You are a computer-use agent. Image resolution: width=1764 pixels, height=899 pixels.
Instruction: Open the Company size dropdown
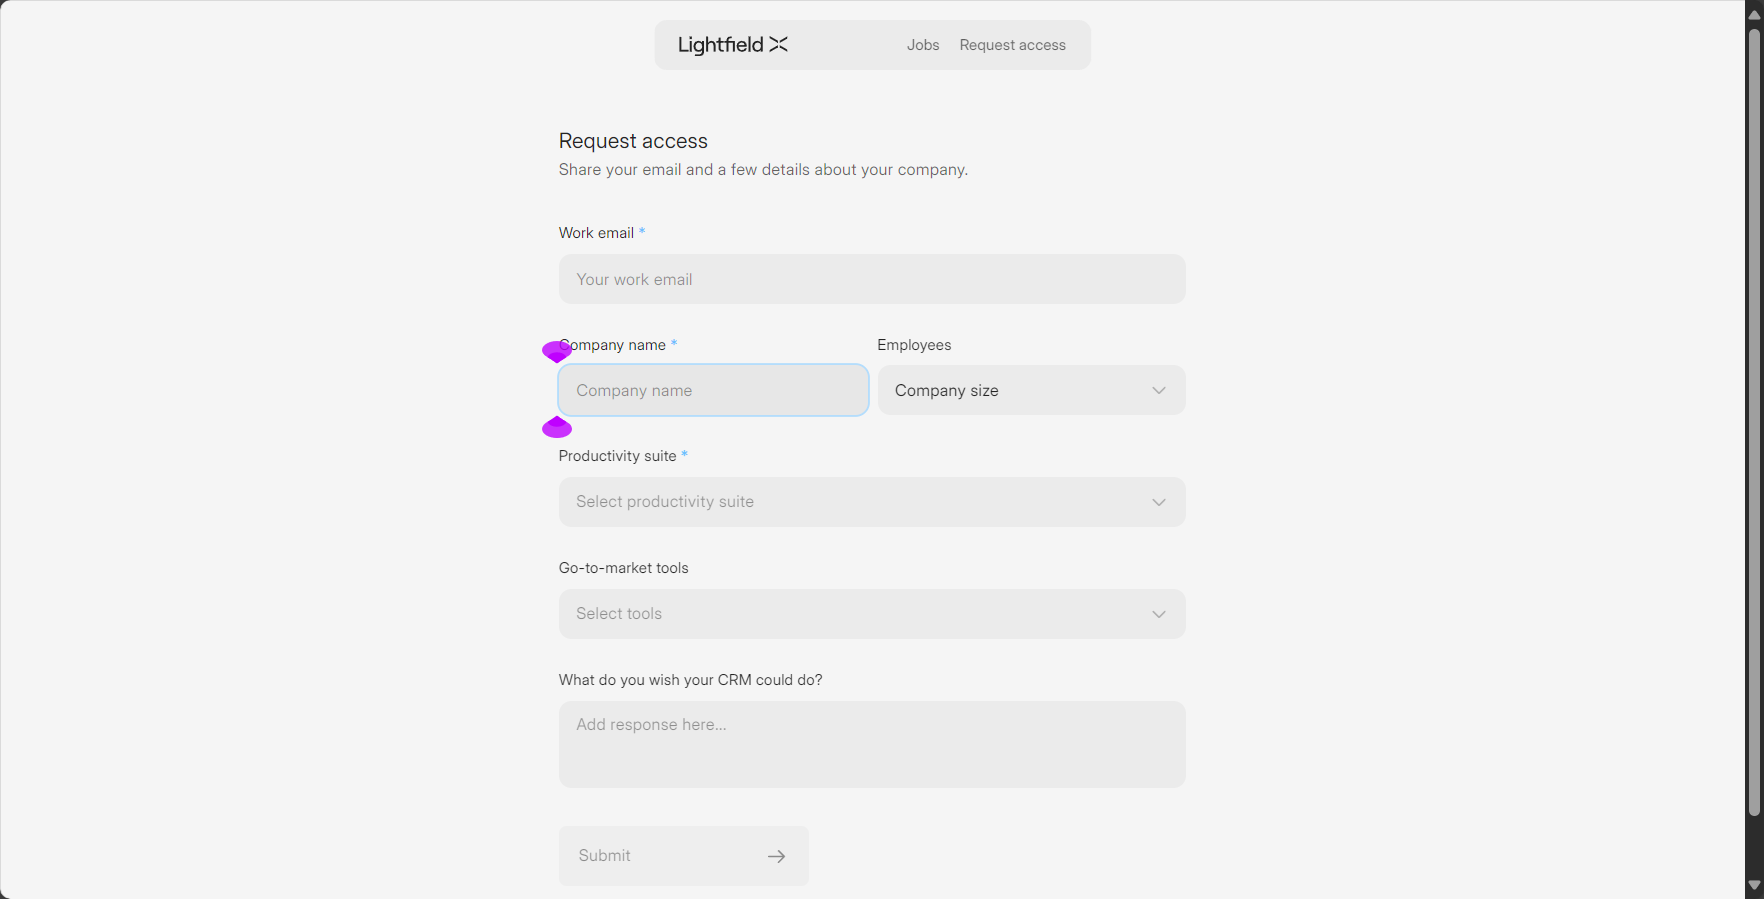click(1032, 390)
